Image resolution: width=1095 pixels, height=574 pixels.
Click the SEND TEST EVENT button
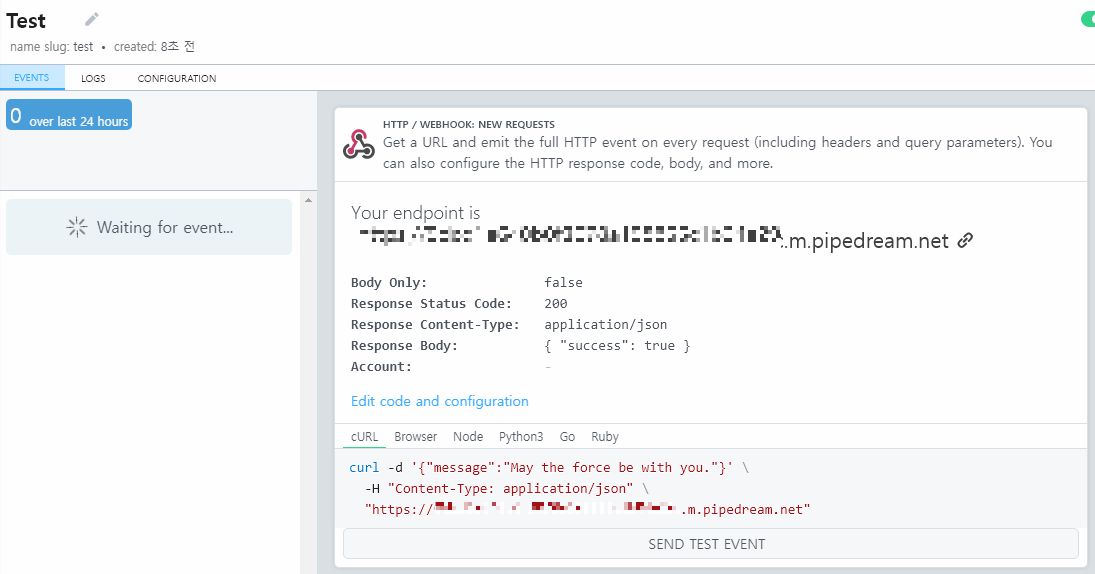coord(711,544)
